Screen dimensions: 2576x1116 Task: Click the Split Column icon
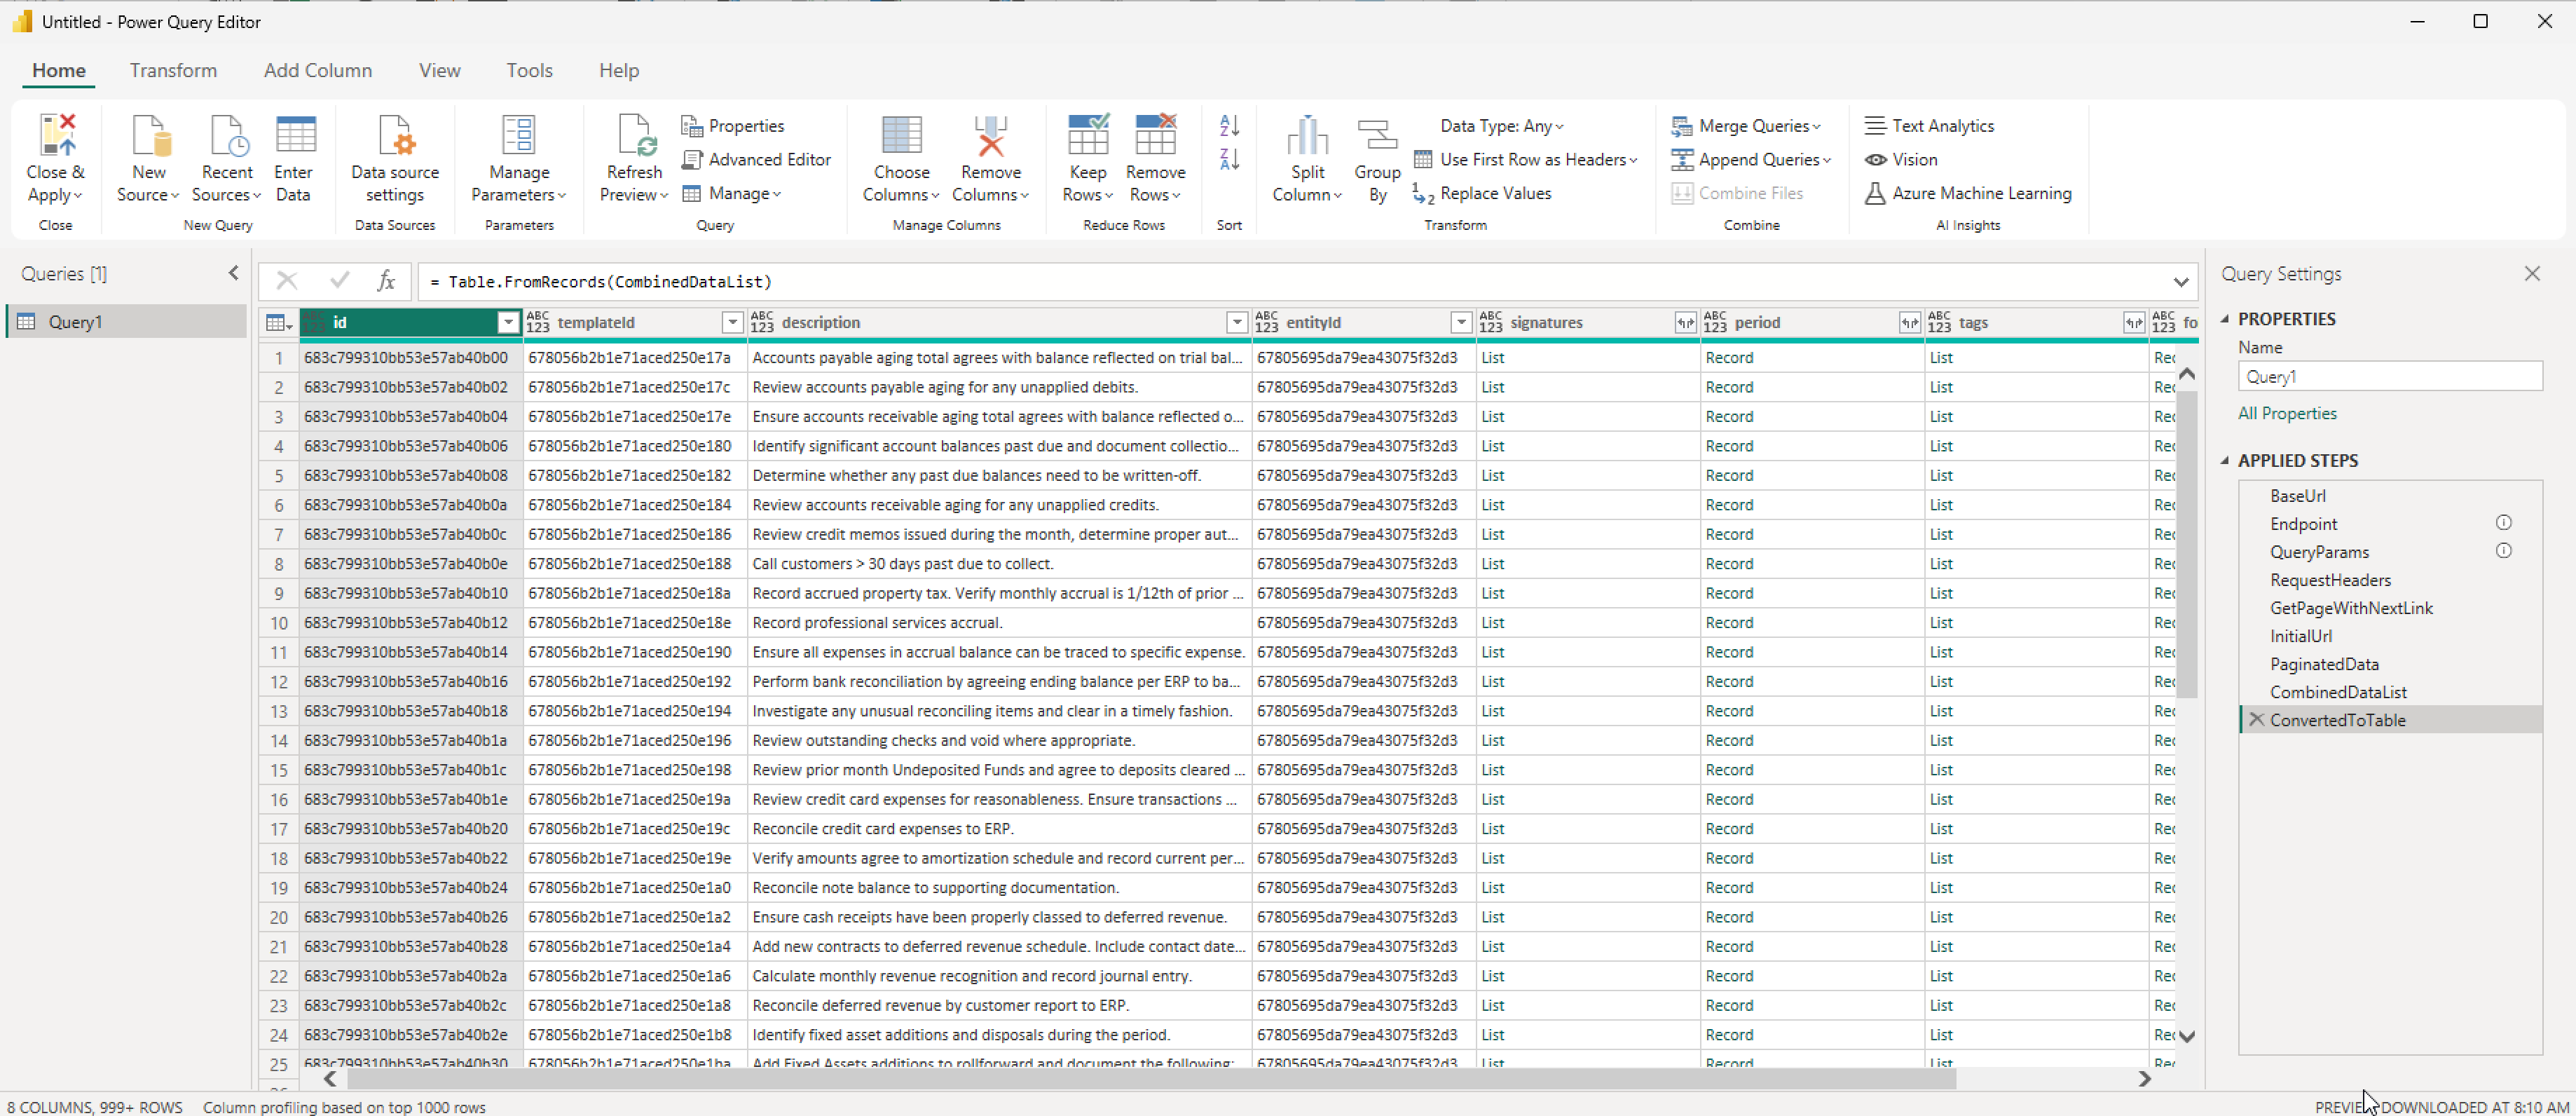[1307, 135]
